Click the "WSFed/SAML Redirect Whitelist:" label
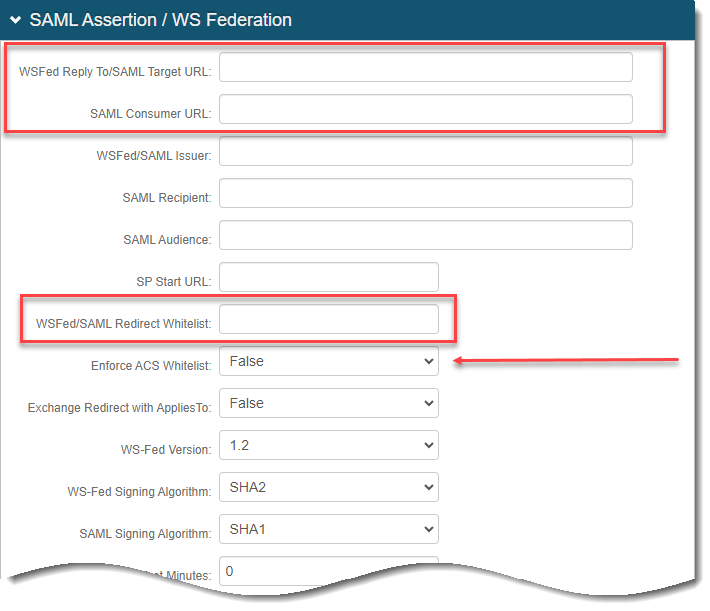The width and height of the screenshot is (710, 611). [123, 324]
